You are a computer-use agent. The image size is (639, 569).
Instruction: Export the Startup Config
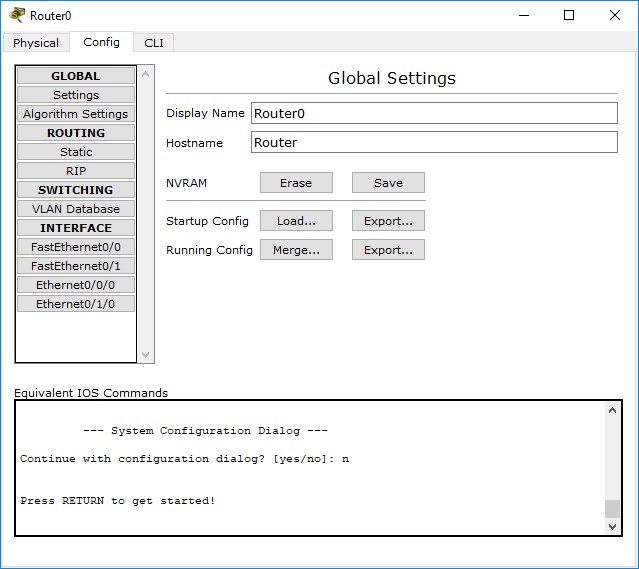388,221
